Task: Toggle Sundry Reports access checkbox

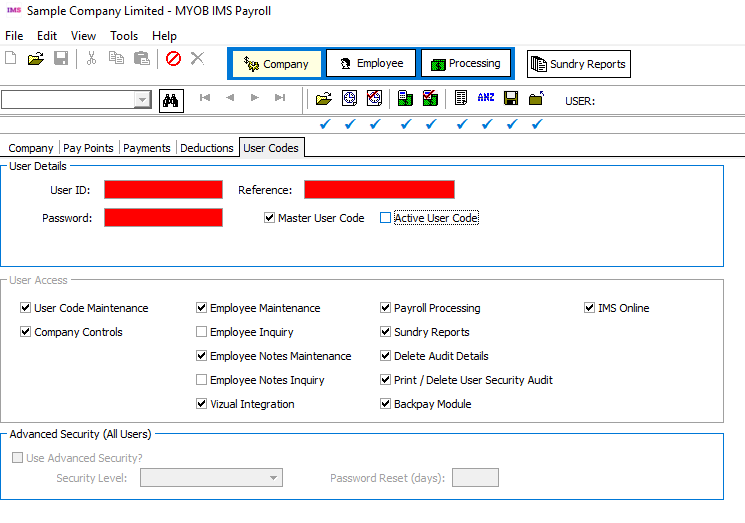Action: pyautogui.click(x=385, y=332)
